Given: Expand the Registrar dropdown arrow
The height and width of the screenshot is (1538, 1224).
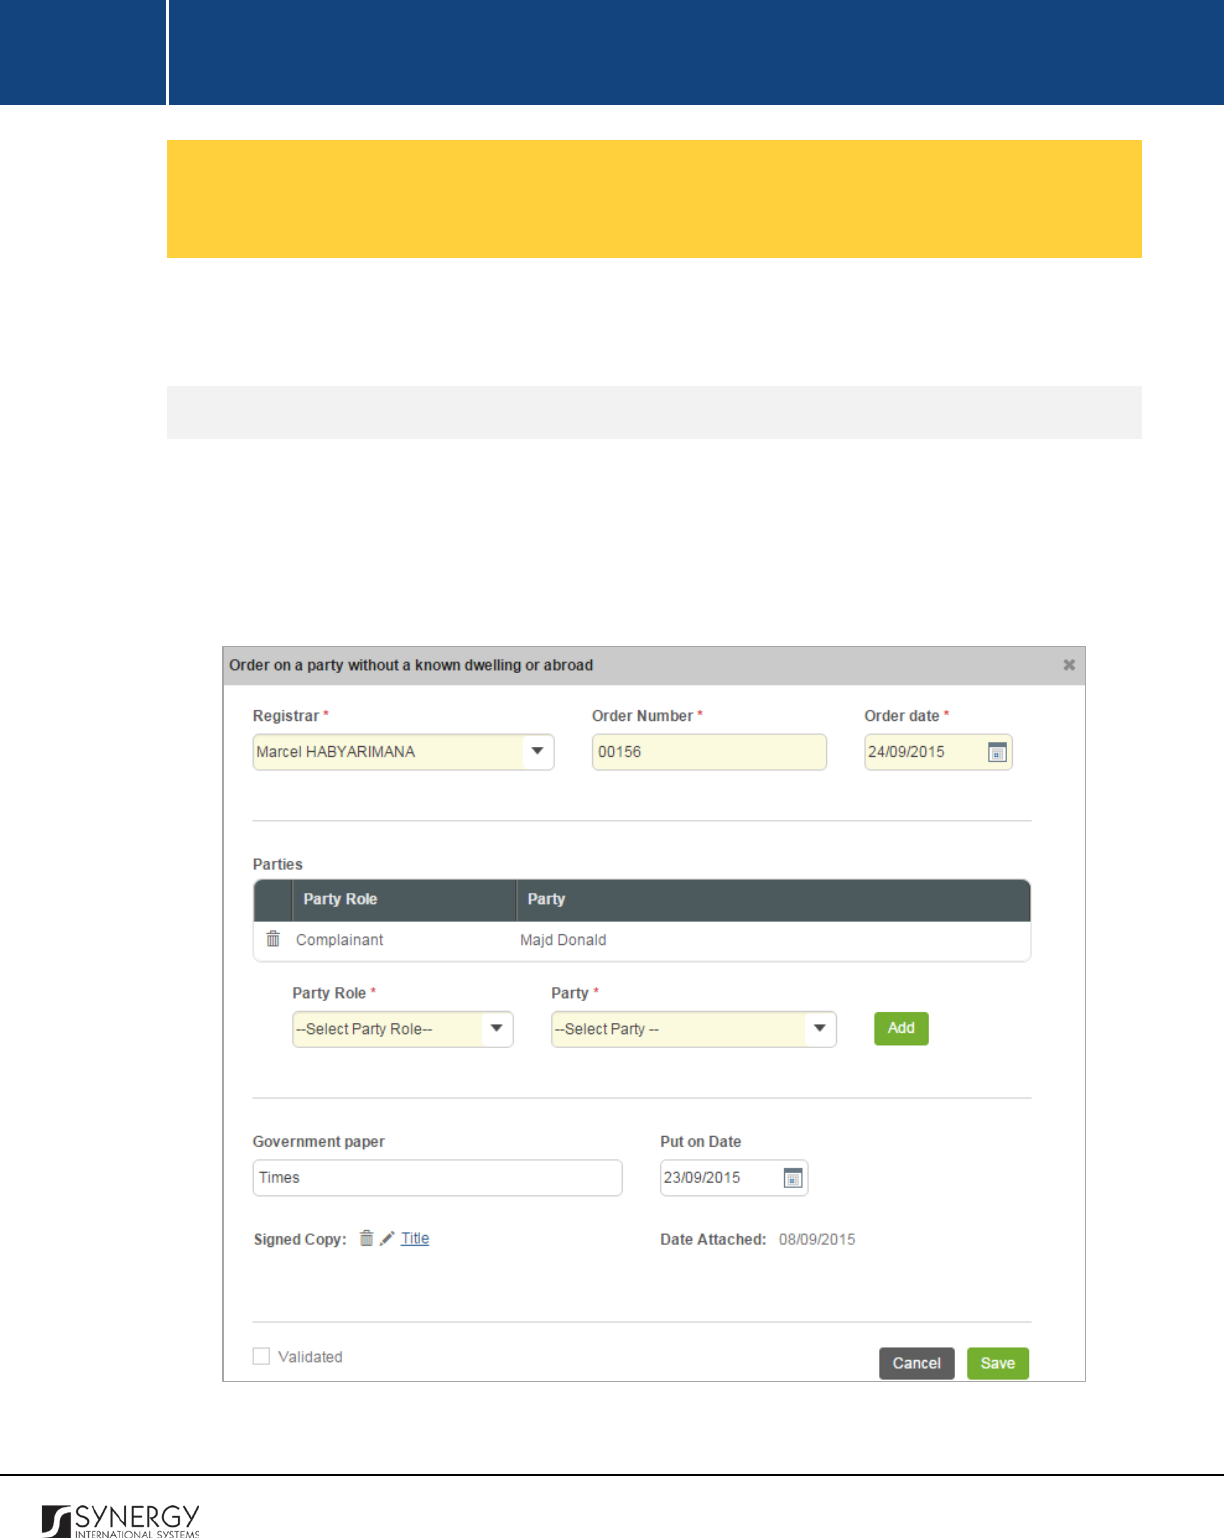Looking at the screenshot, I should click(538, 752).
